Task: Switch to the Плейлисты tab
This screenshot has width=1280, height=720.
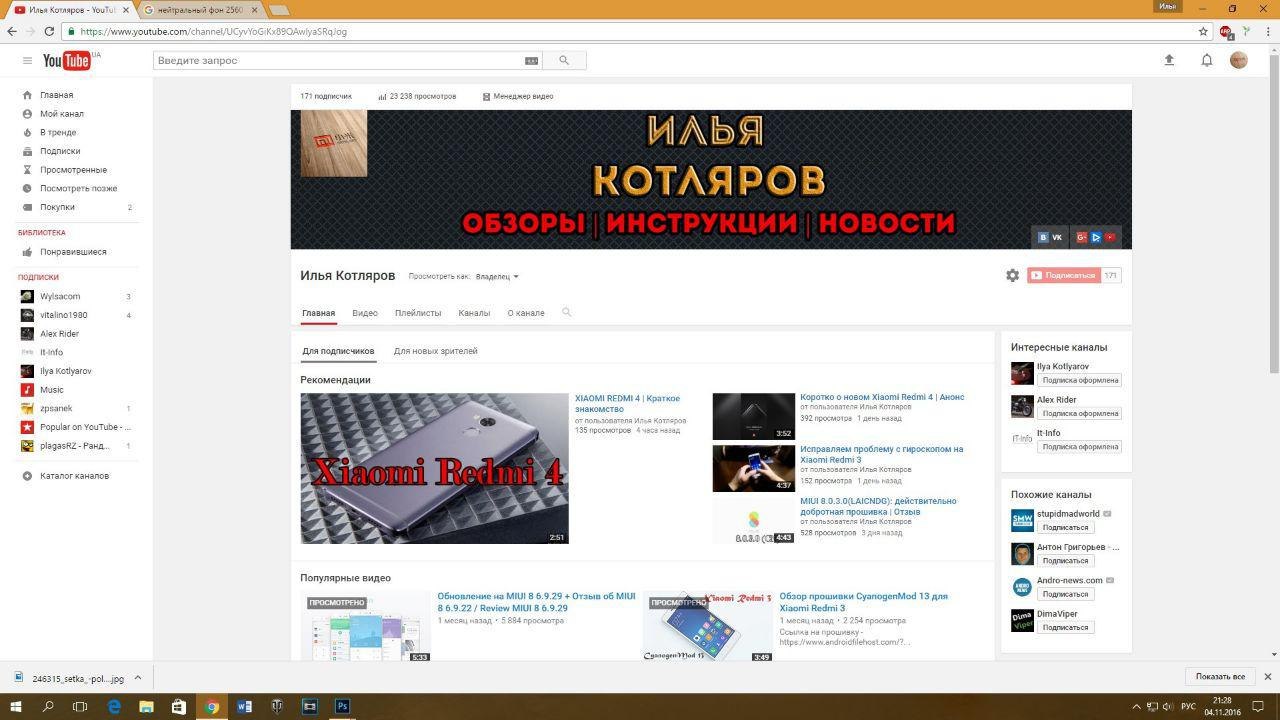Action: click(x=418, y=313)
